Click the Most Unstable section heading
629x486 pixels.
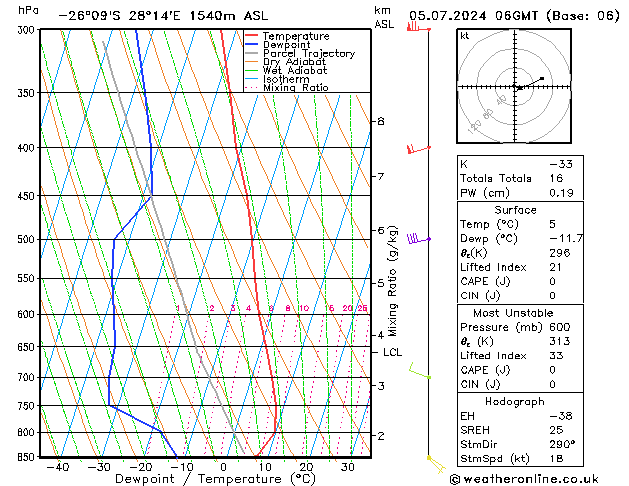coord(513,313)
